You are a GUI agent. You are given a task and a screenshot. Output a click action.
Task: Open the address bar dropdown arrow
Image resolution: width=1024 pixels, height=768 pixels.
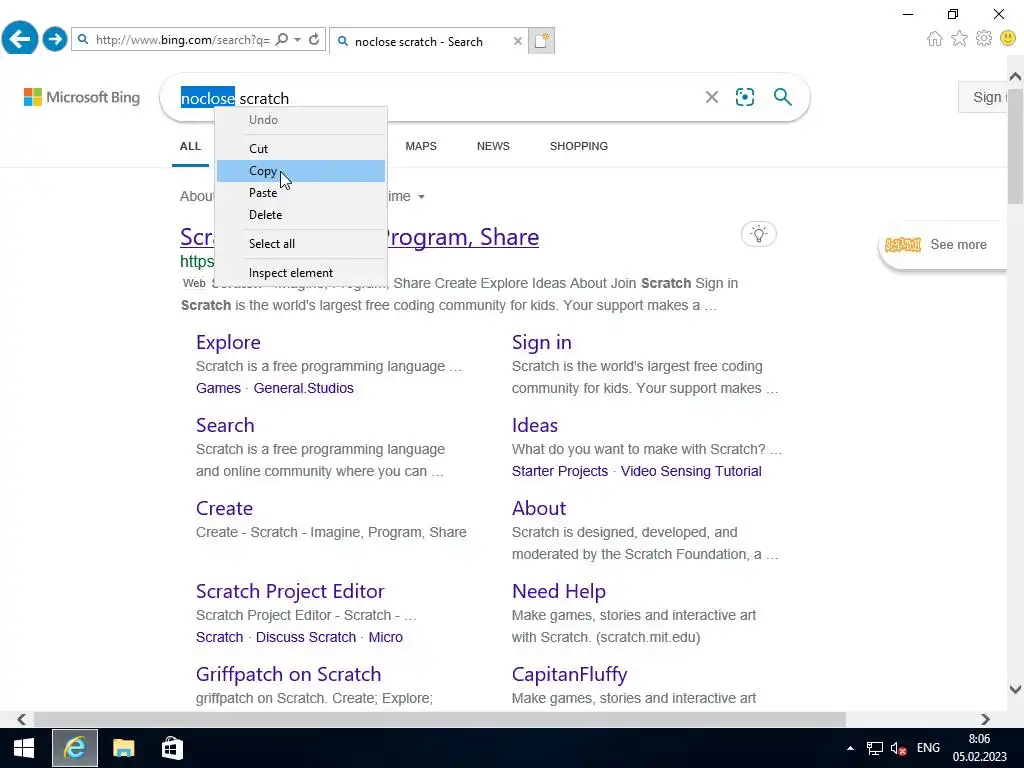coord(297,40)
